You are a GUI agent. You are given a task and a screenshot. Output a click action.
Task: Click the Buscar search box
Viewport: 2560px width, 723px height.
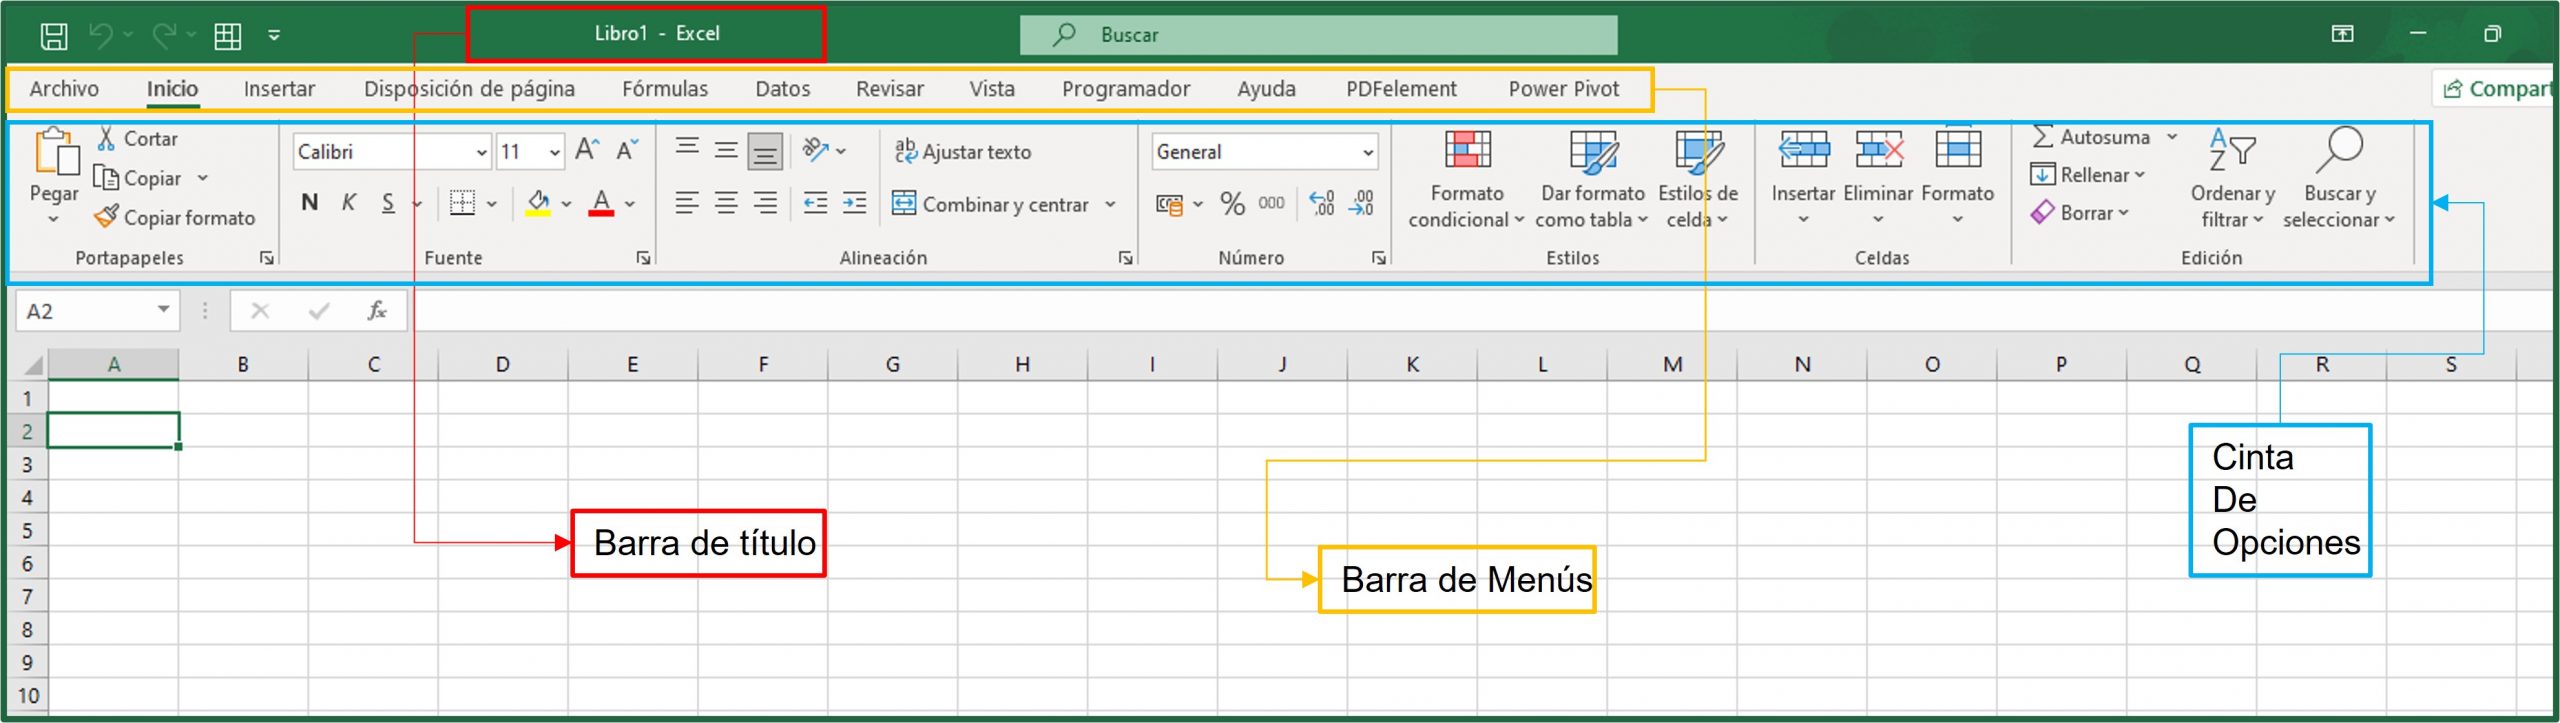[1318, 35]
